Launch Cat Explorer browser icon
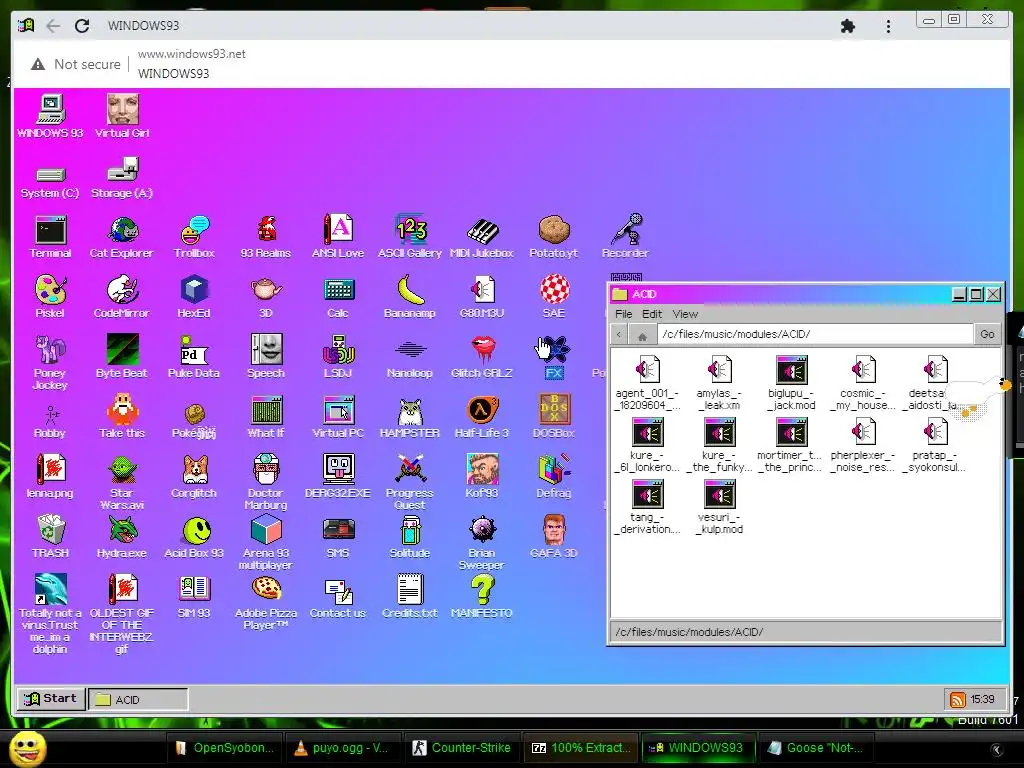Screen dimensions: 1024x768 point(121,236)
